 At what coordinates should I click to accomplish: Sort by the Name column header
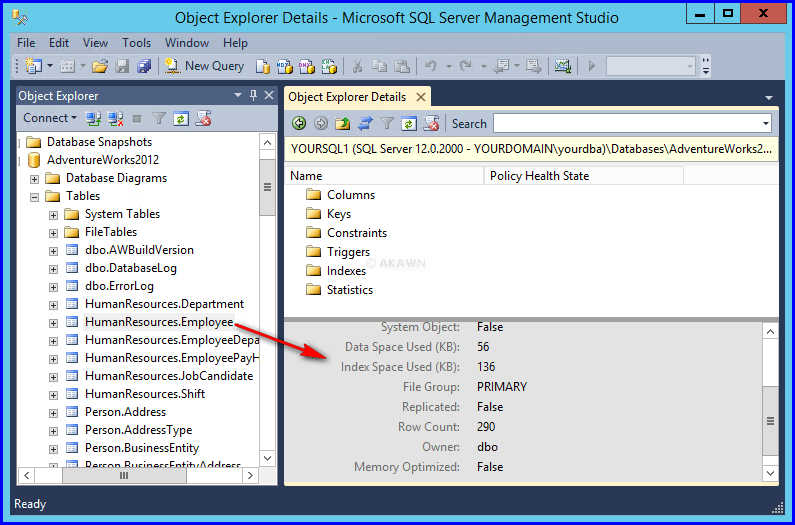(384, 176)
